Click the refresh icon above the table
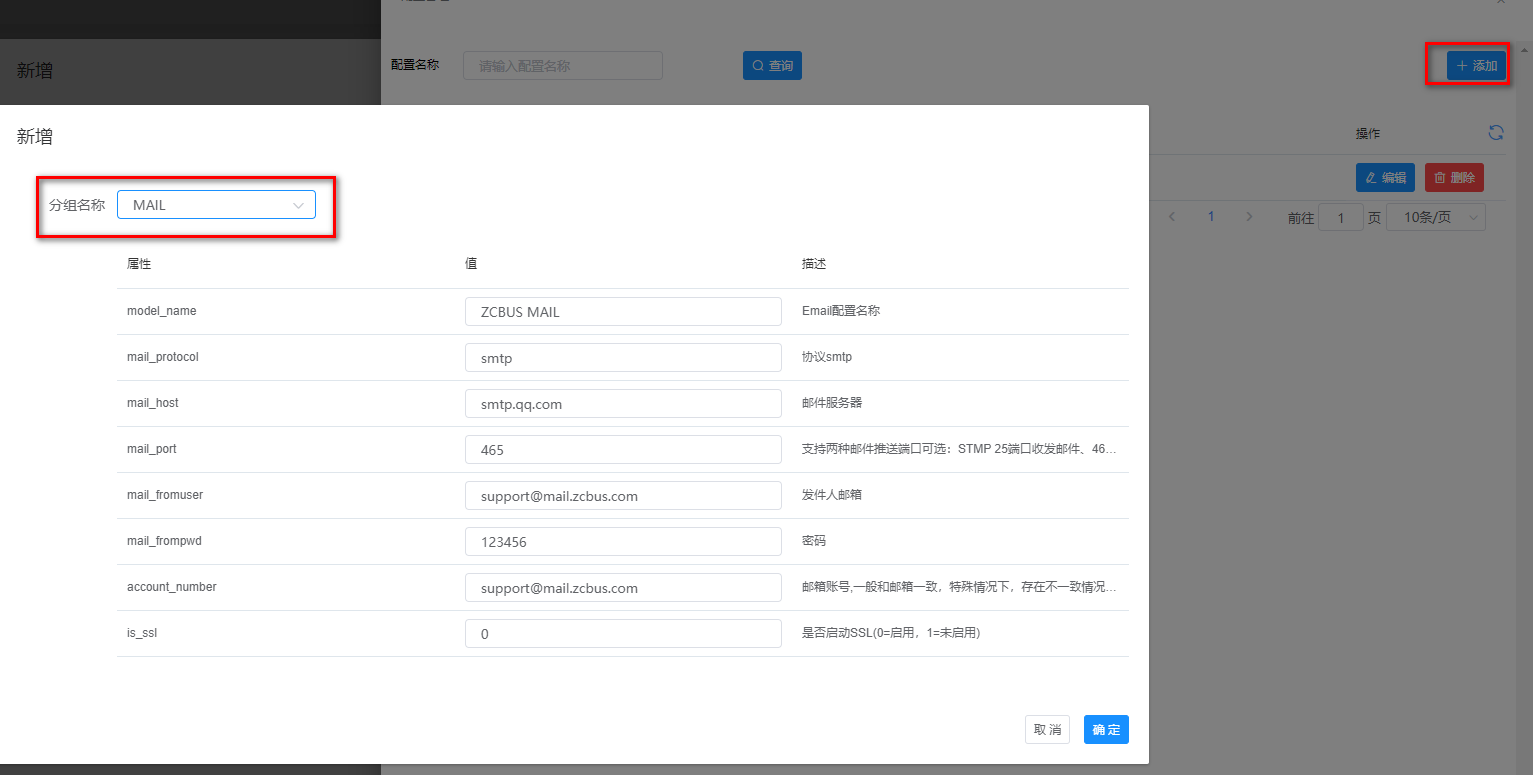This screenshot has height=775, width=1533. pyautogui.click(x=1496, y=133)
